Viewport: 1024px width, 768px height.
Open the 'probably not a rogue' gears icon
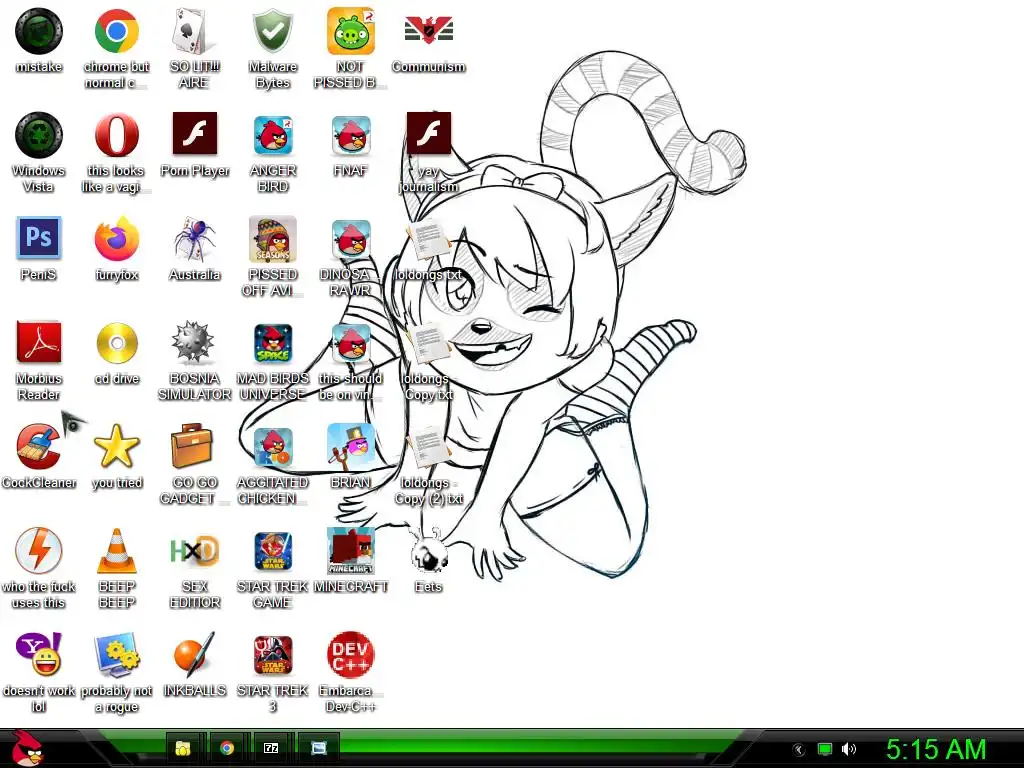pyautogui.click(x=116, y=654)
